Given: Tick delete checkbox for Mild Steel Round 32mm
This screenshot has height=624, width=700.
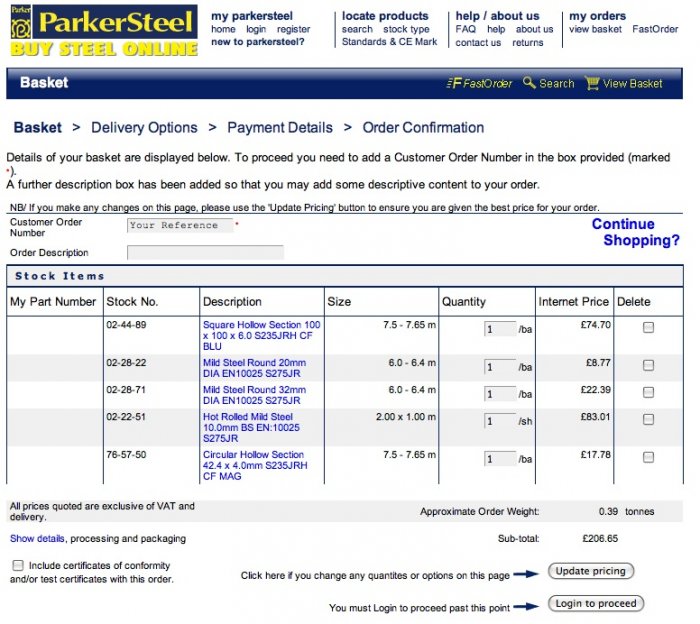Looking at the screenshot, I should tap(648, 392).
